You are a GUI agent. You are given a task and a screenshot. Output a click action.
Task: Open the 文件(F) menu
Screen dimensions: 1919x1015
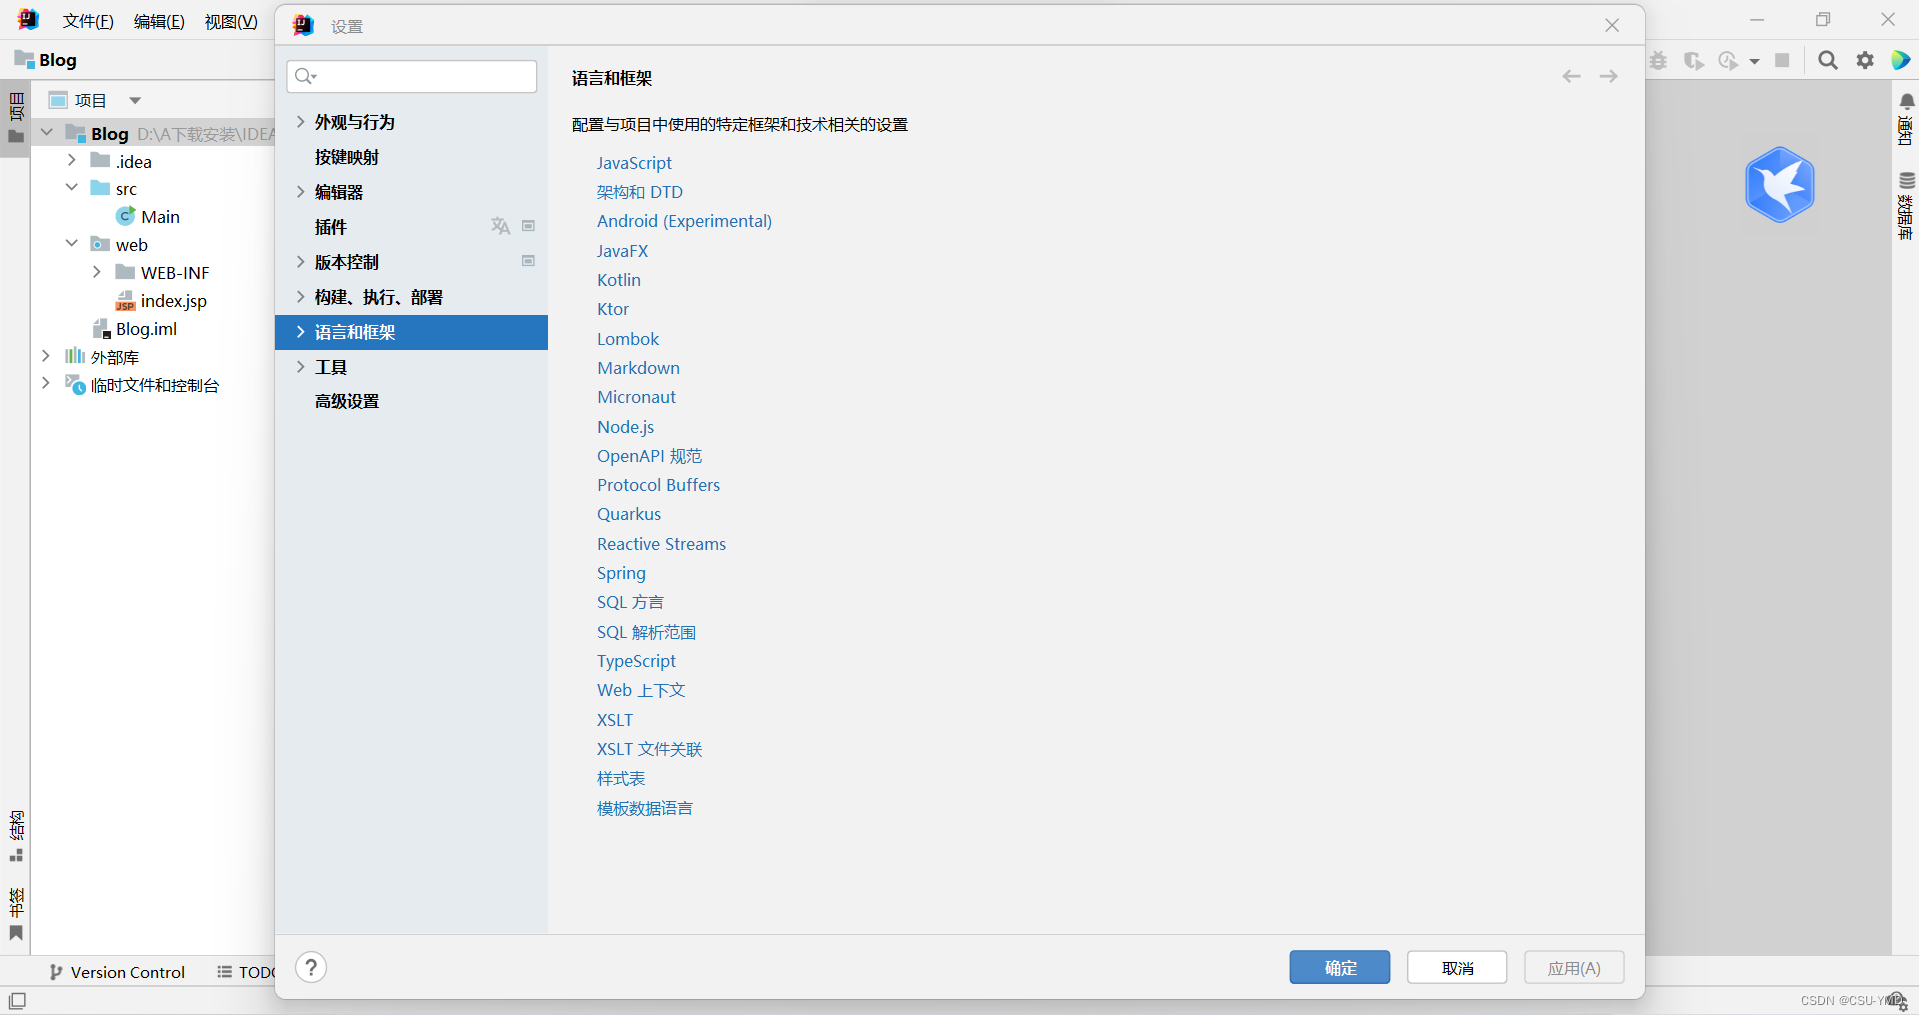pyautogui.click(x=88, y=21)
